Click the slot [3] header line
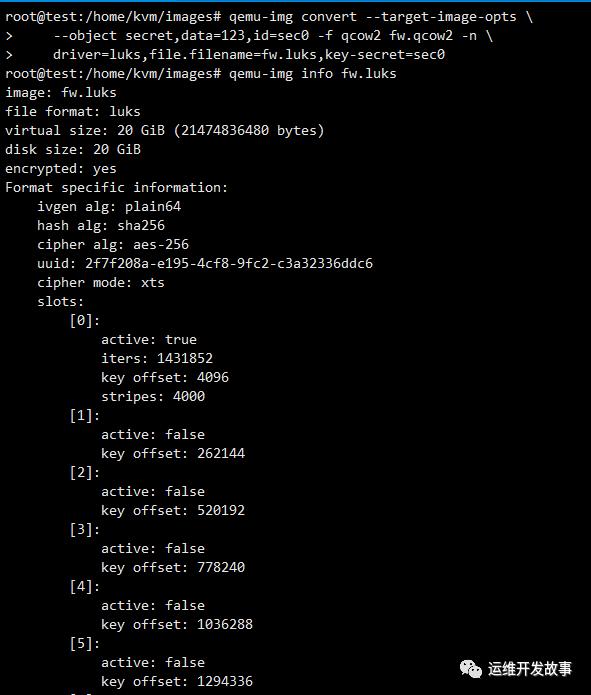591x695 pixels. coord(85,529)
